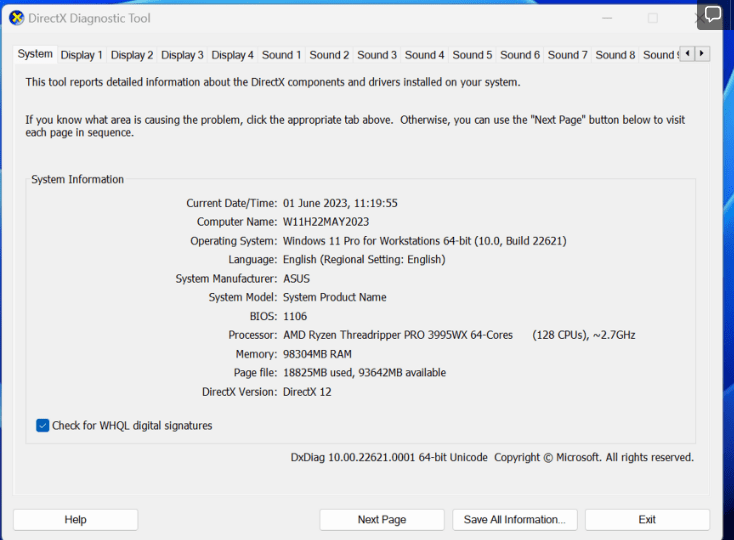734x540 pixels.
Task: Click the Memory value 98304MB RAM
Action: click(317, 354)
